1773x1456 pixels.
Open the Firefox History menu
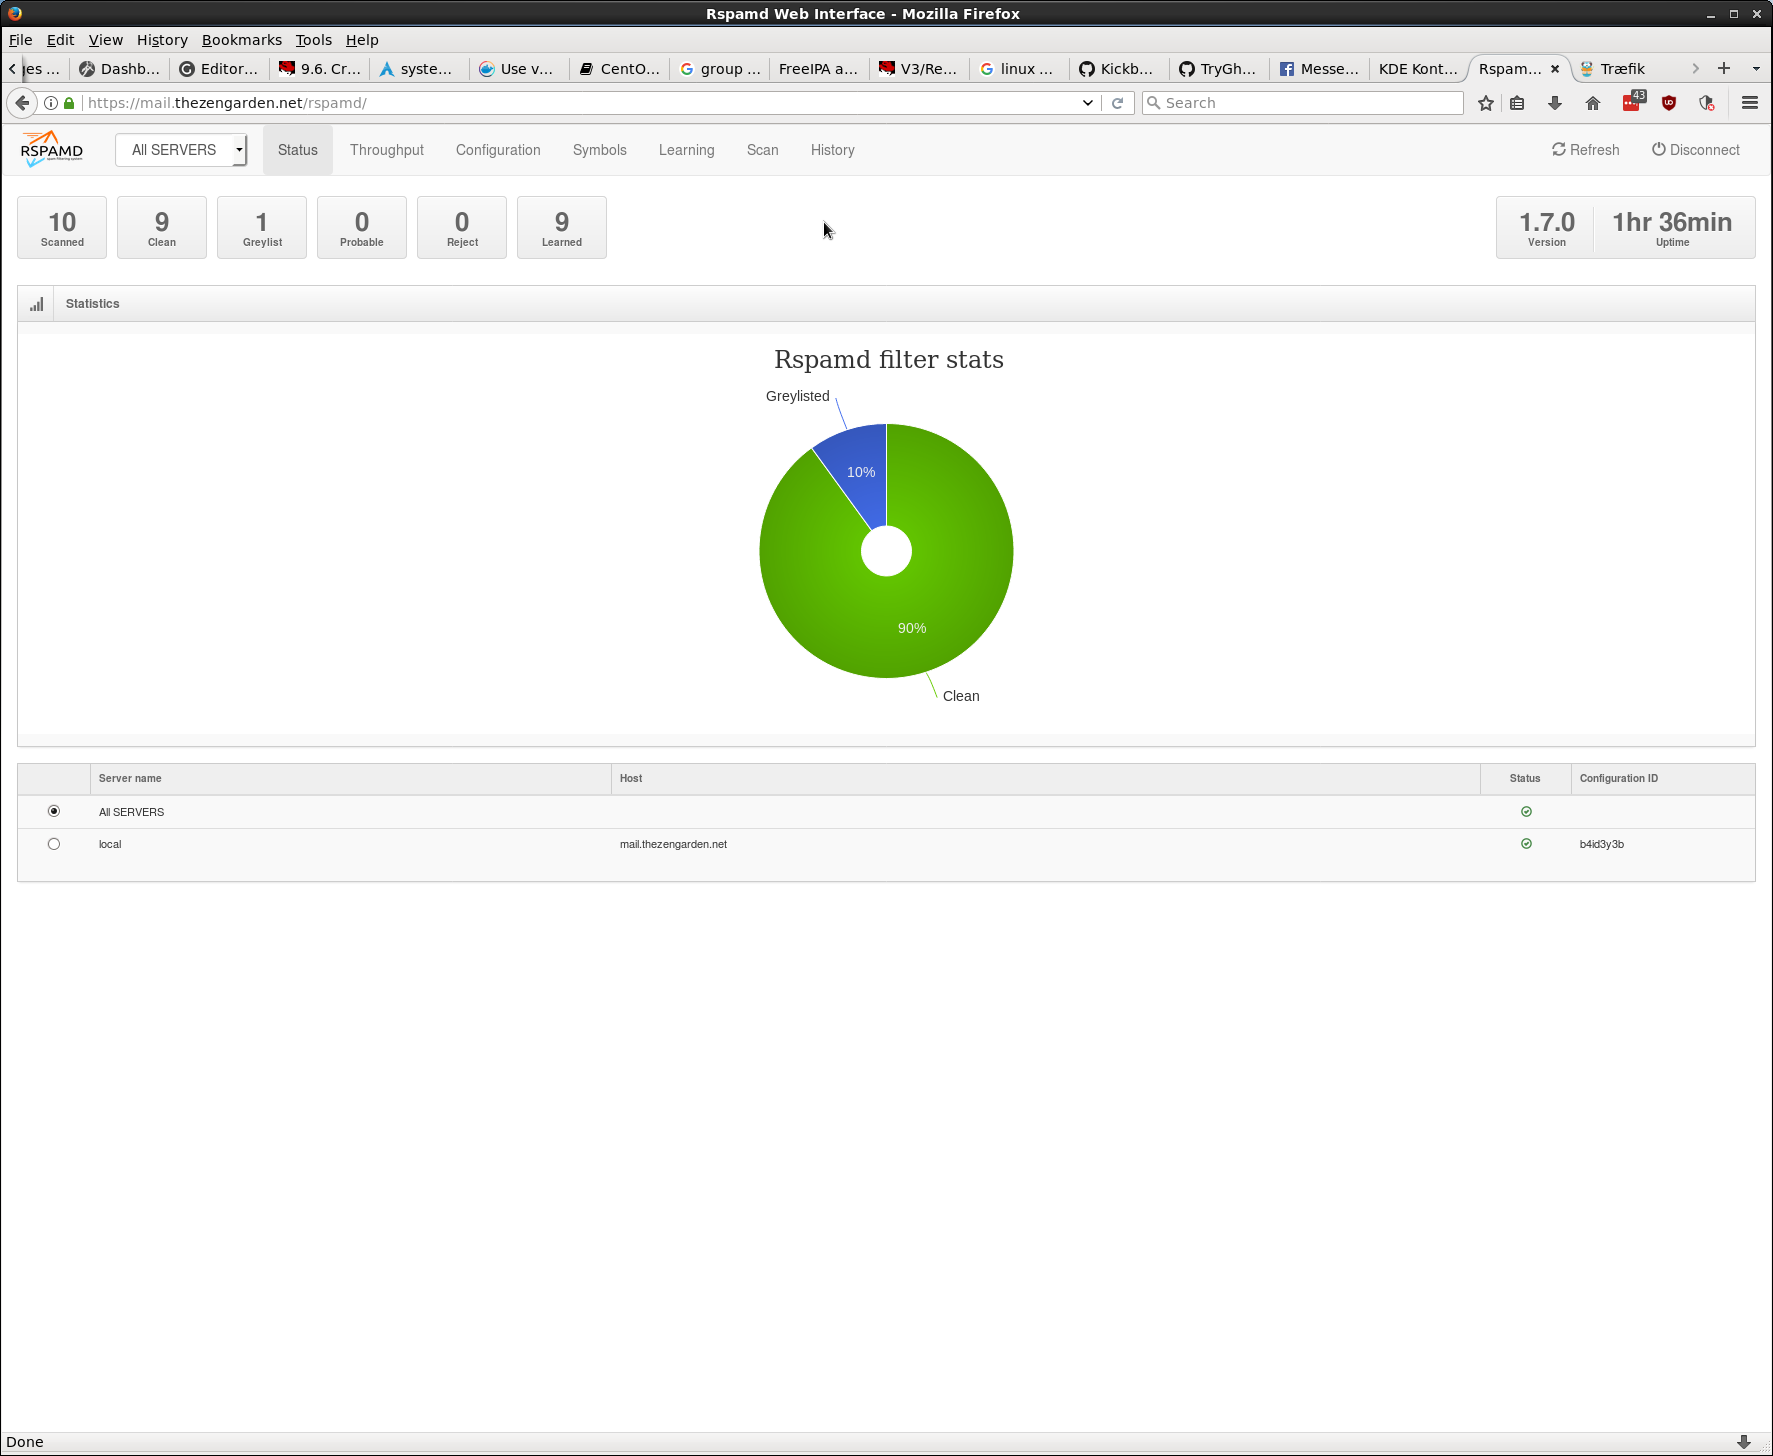[x=162, y=40]
